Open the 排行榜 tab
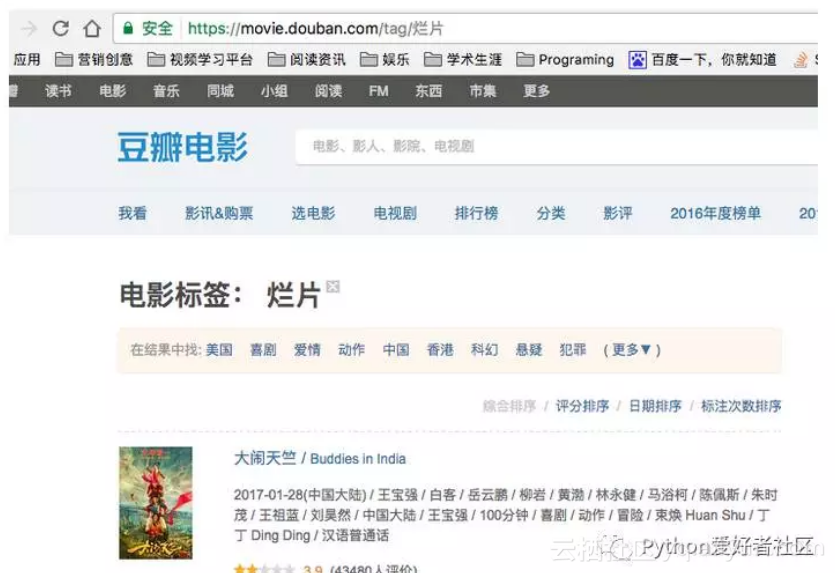The image size is (836, 573). coord(476,213)
